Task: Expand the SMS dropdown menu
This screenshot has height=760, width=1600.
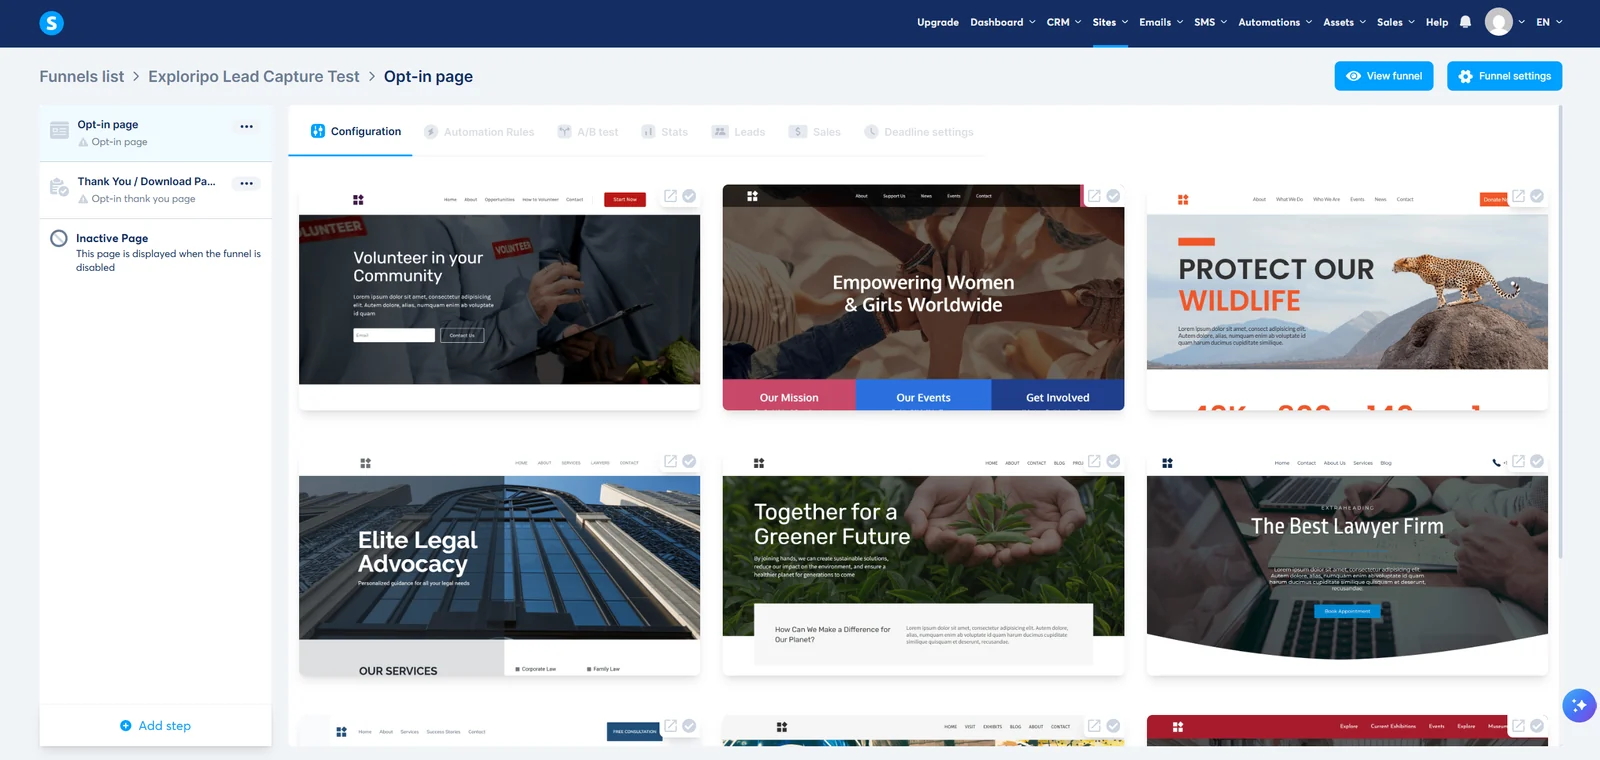Action: [x=1210, y=22]
